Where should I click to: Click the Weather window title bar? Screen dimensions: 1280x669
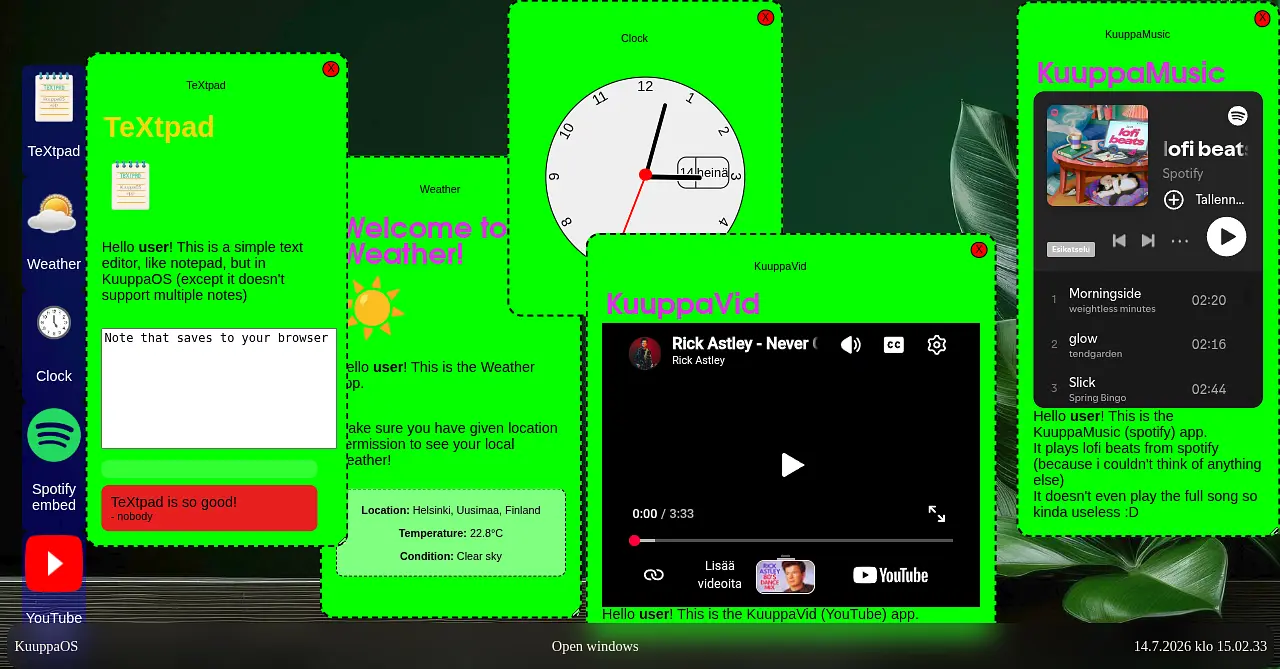(440, 189)
